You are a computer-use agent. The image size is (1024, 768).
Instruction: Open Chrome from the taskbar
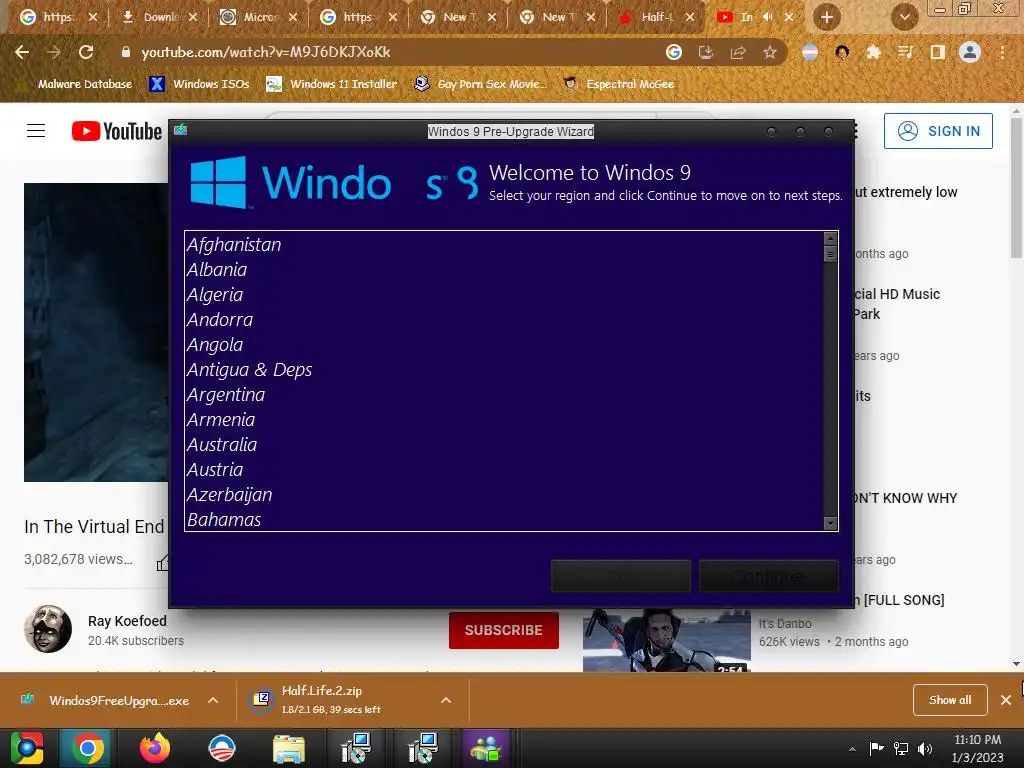click(x=87, y=748)
